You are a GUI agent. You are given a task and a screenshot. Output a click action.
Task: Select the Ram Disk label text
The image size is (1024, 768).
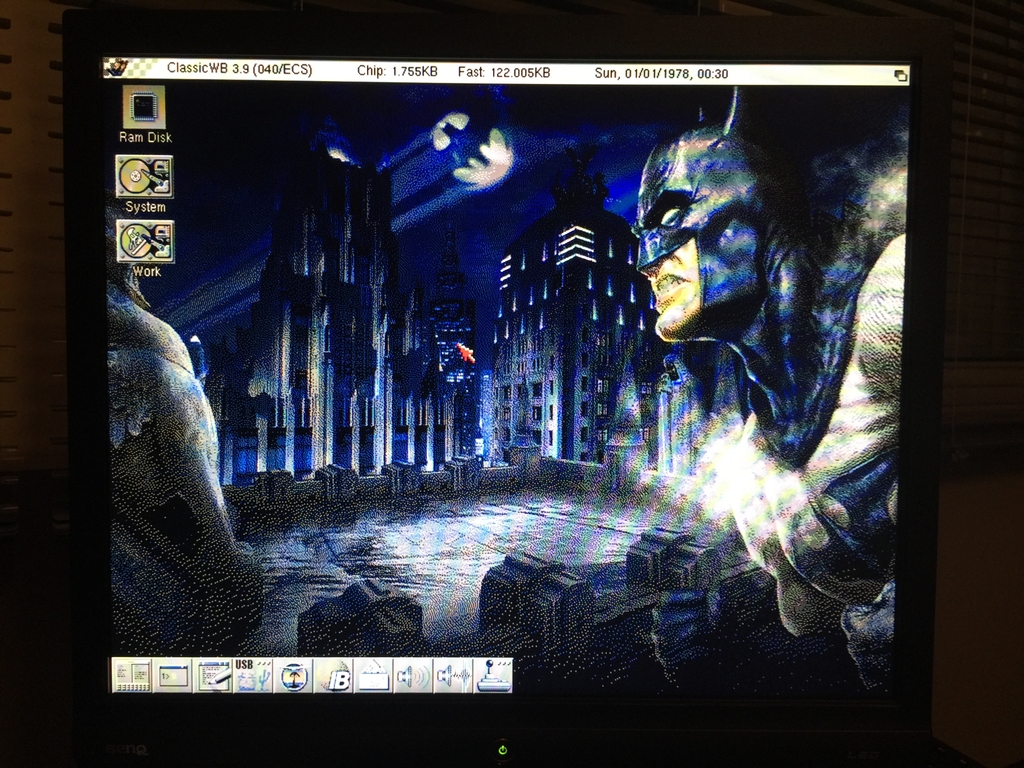(146, 137)
